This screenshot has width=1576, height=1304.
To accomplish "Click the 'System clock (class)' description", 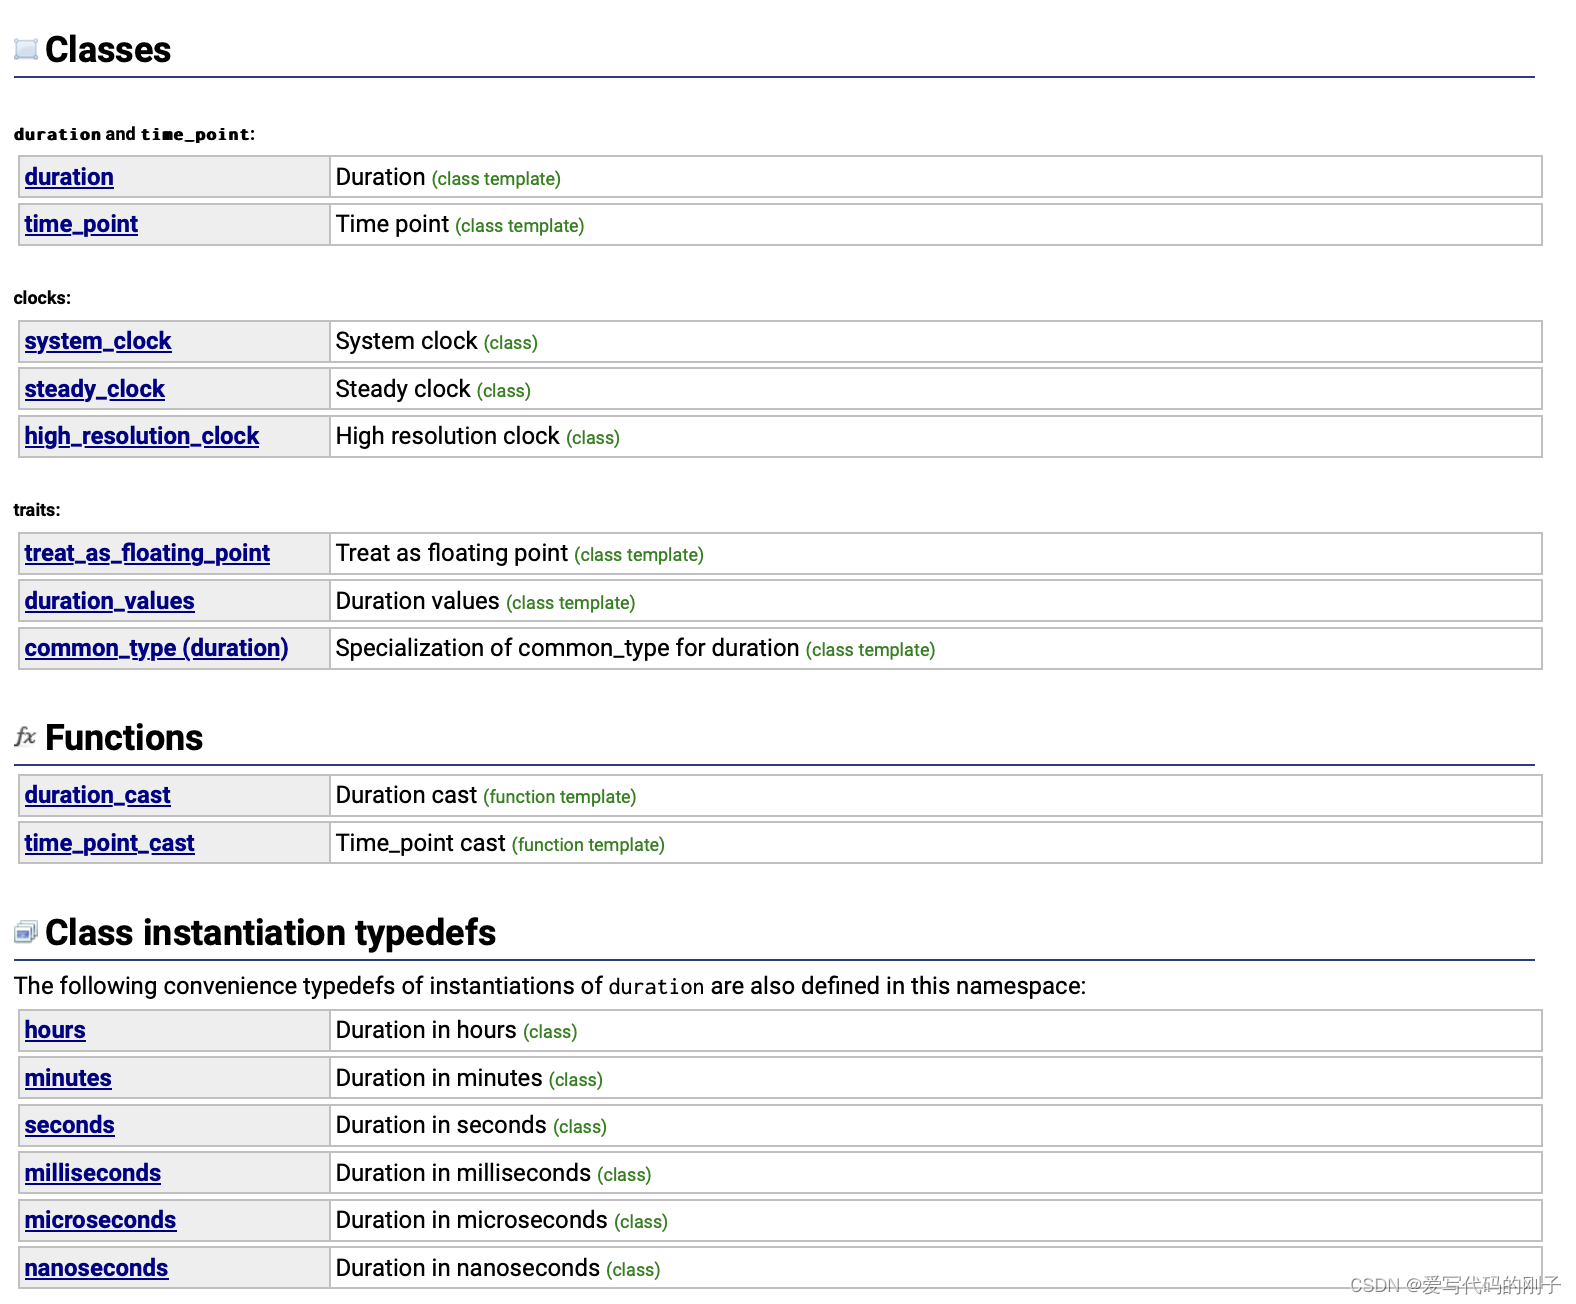I will (x=437, y=342).
